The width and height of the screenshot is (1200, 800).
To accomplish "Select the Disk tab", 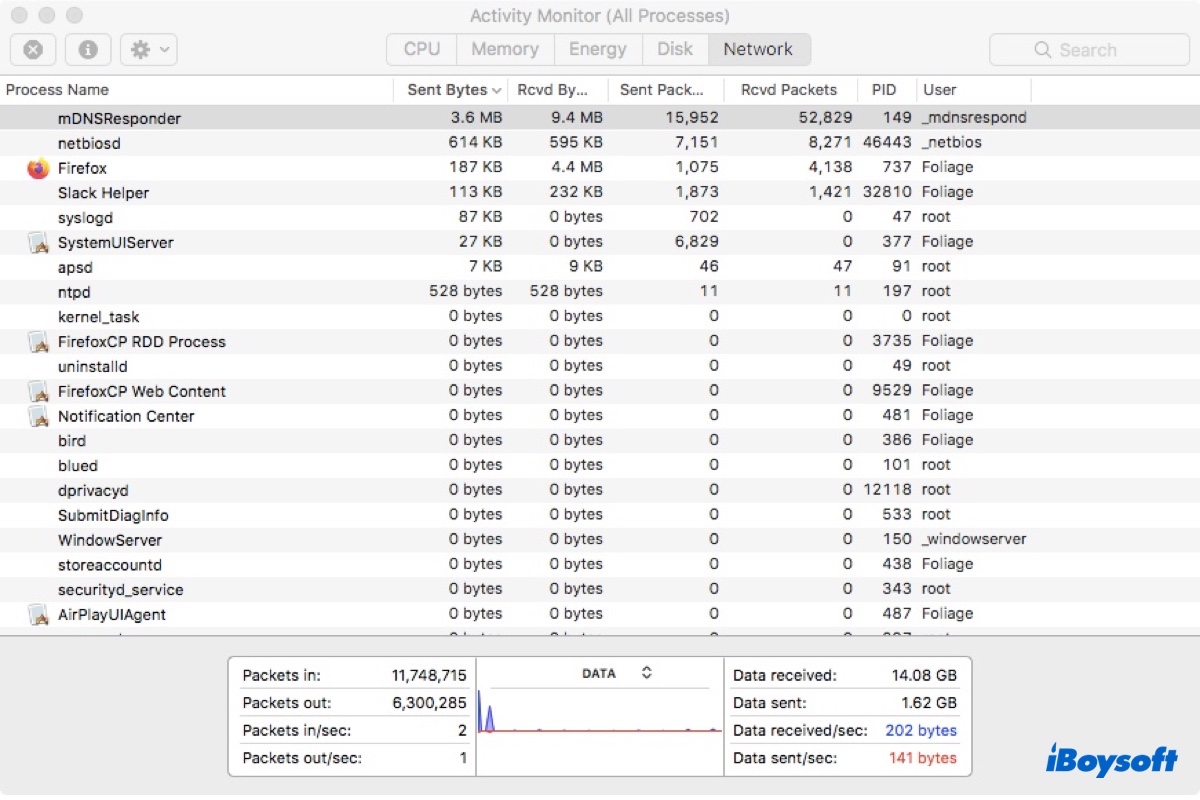I will click(675, 49).
